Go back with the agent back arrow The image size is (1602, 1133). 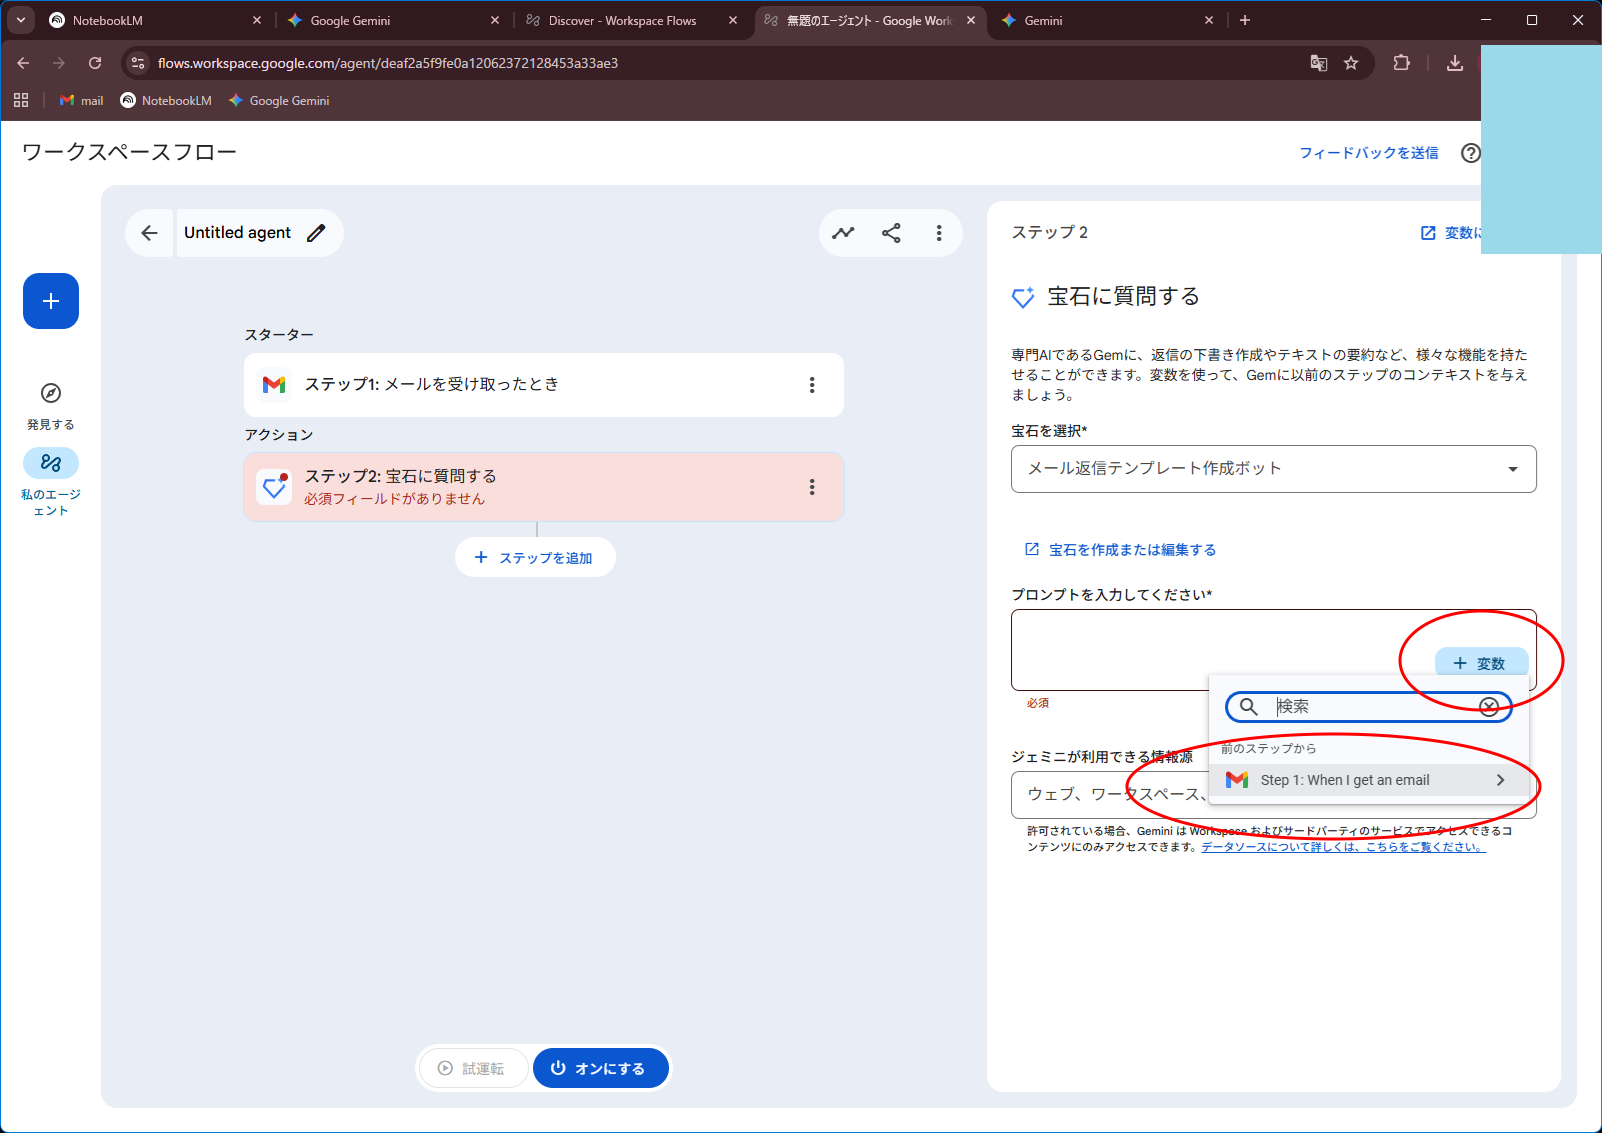click(149, 233)
